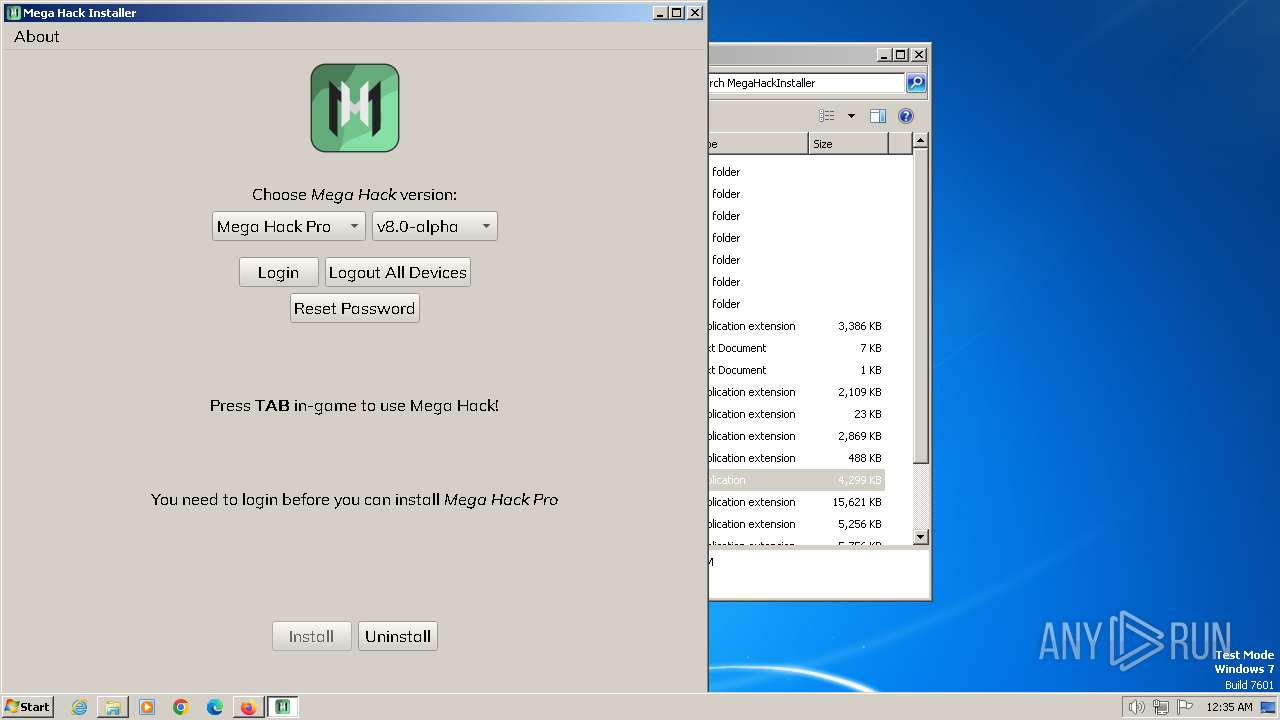Launch Firefox from taskbar
The height and width of the screenshot is (720, 1280).
click(248, 707)
